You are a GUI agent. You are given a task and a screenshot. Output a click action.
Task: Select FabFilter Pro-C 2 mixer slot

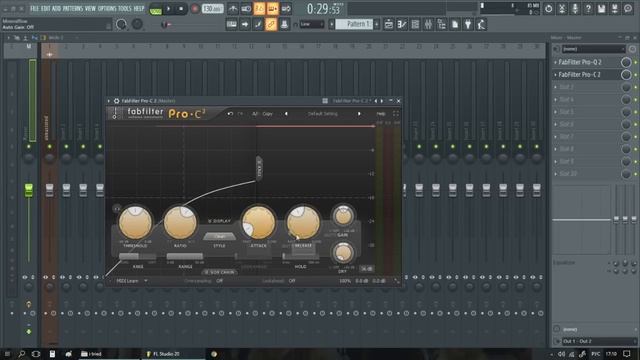579,75
